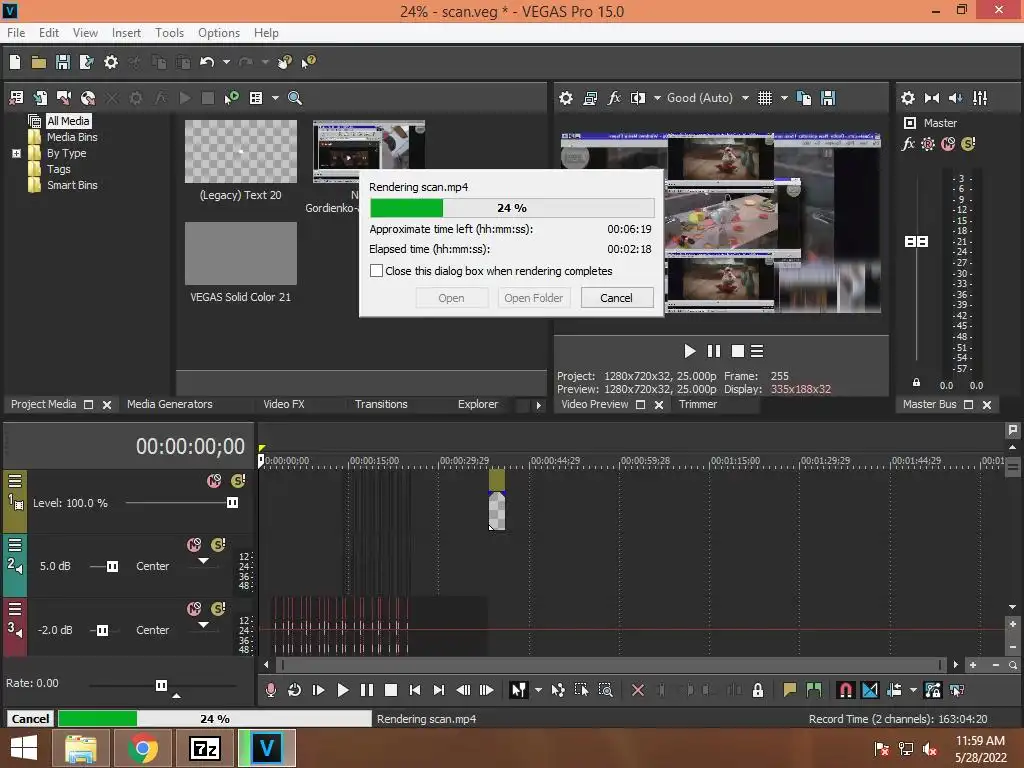Click the Normal Edit Tool icon in timeline toolbar
Viewport: 1024px width, 768px height.
point(518,690)
